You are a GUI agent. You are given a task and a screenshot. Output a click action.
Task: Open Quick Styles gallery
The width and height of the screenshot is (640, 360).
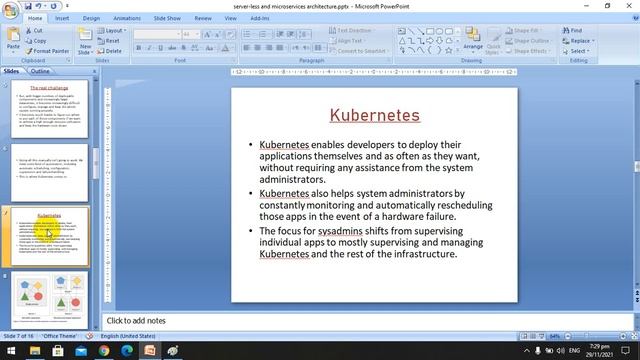point(493,41)
